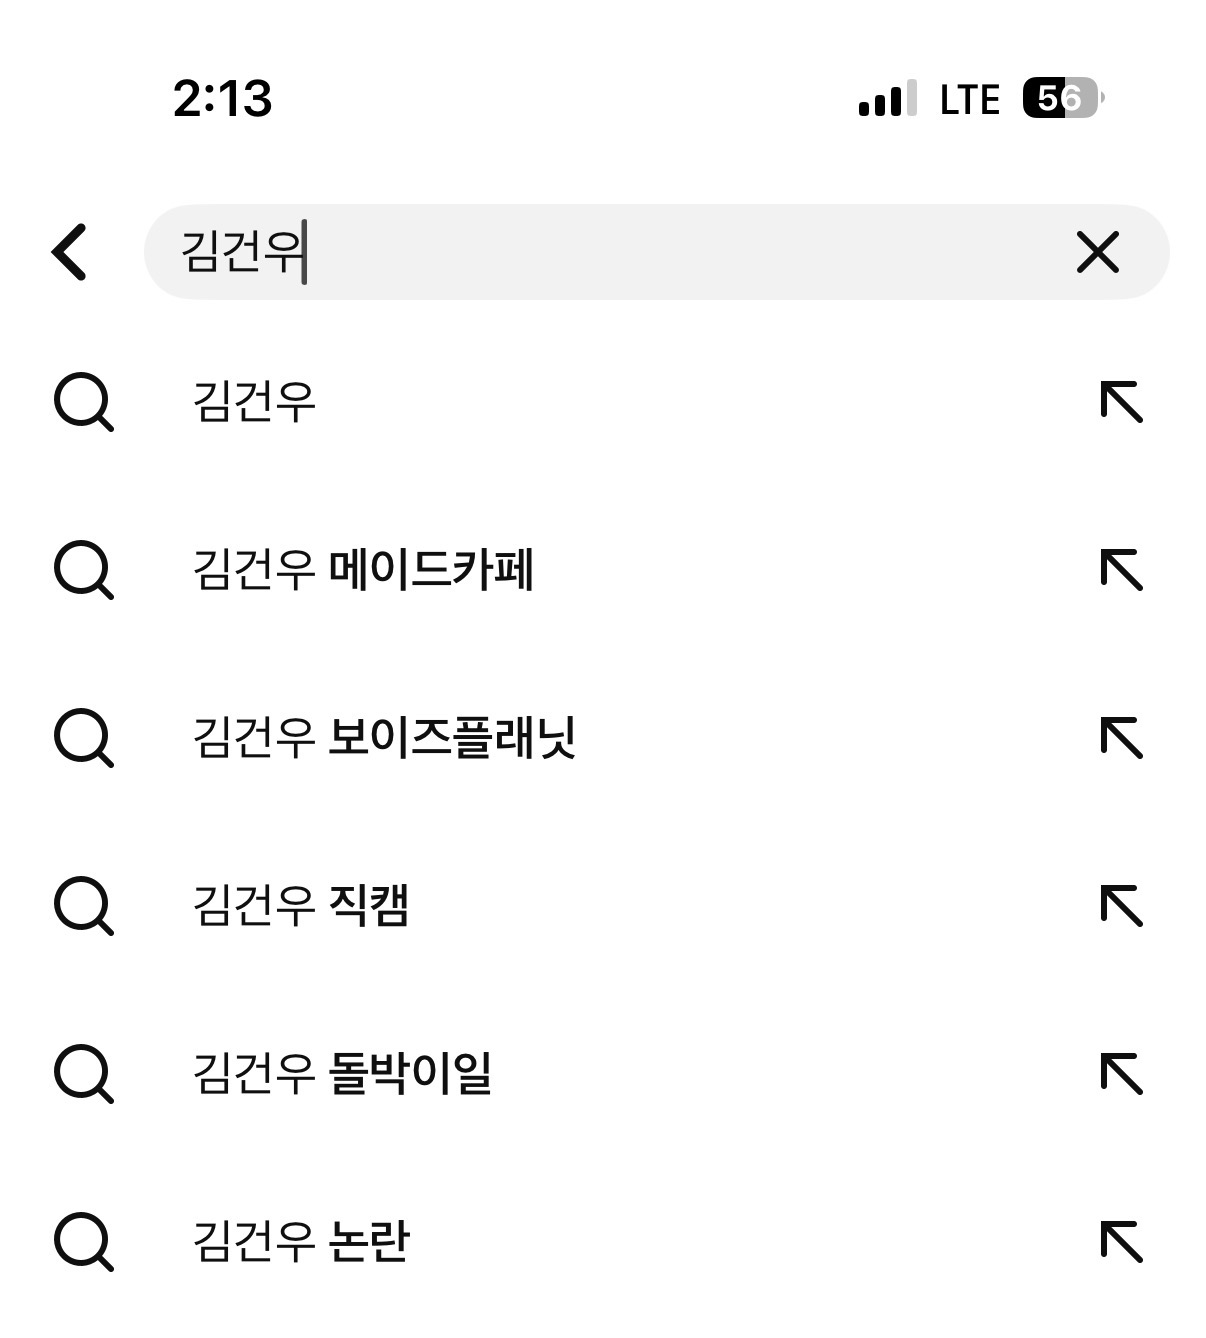Tap magnifier icon beside 김건우 논란
The height and width of the screenshot is (1338, 1206).
pyautogui.click(x=83, y=1242)
